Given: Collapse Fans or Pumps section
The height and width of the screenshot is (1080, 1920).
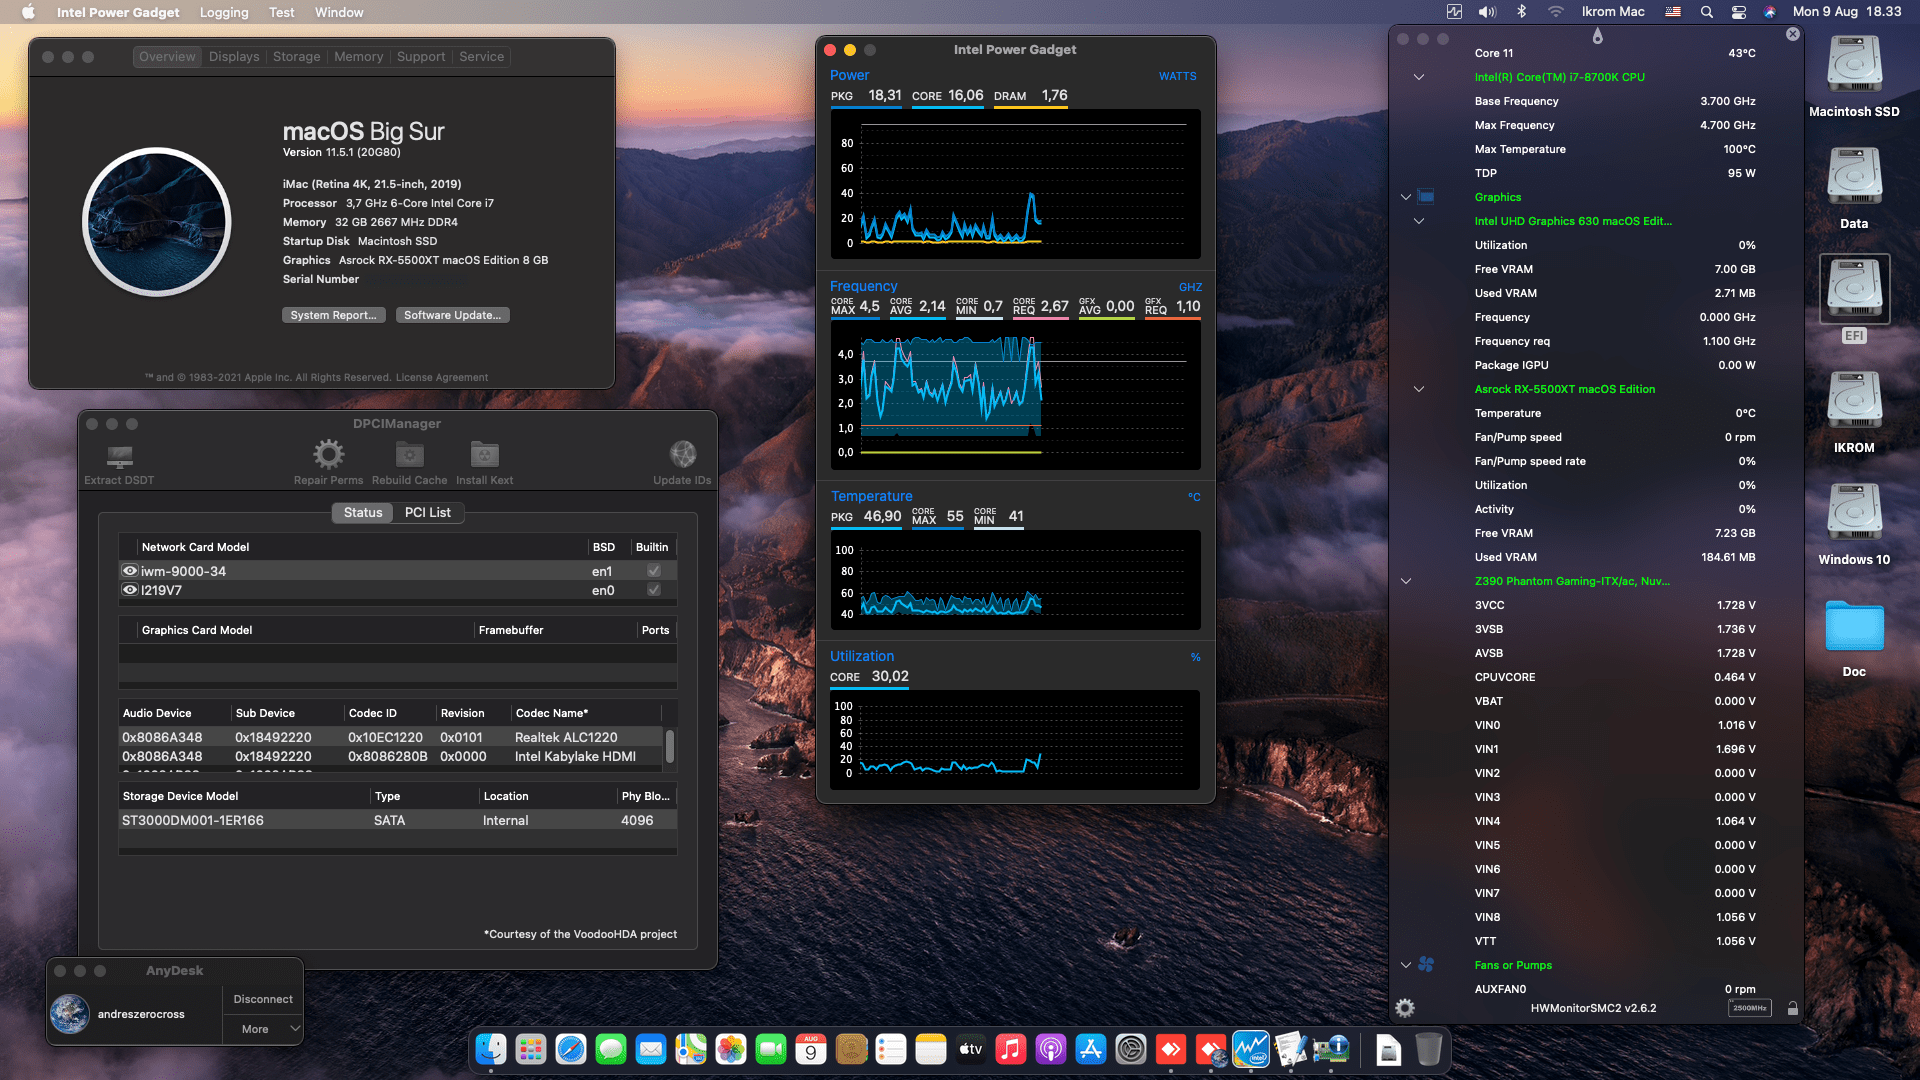Looking at the screenshot, I should coord(1406,965).
